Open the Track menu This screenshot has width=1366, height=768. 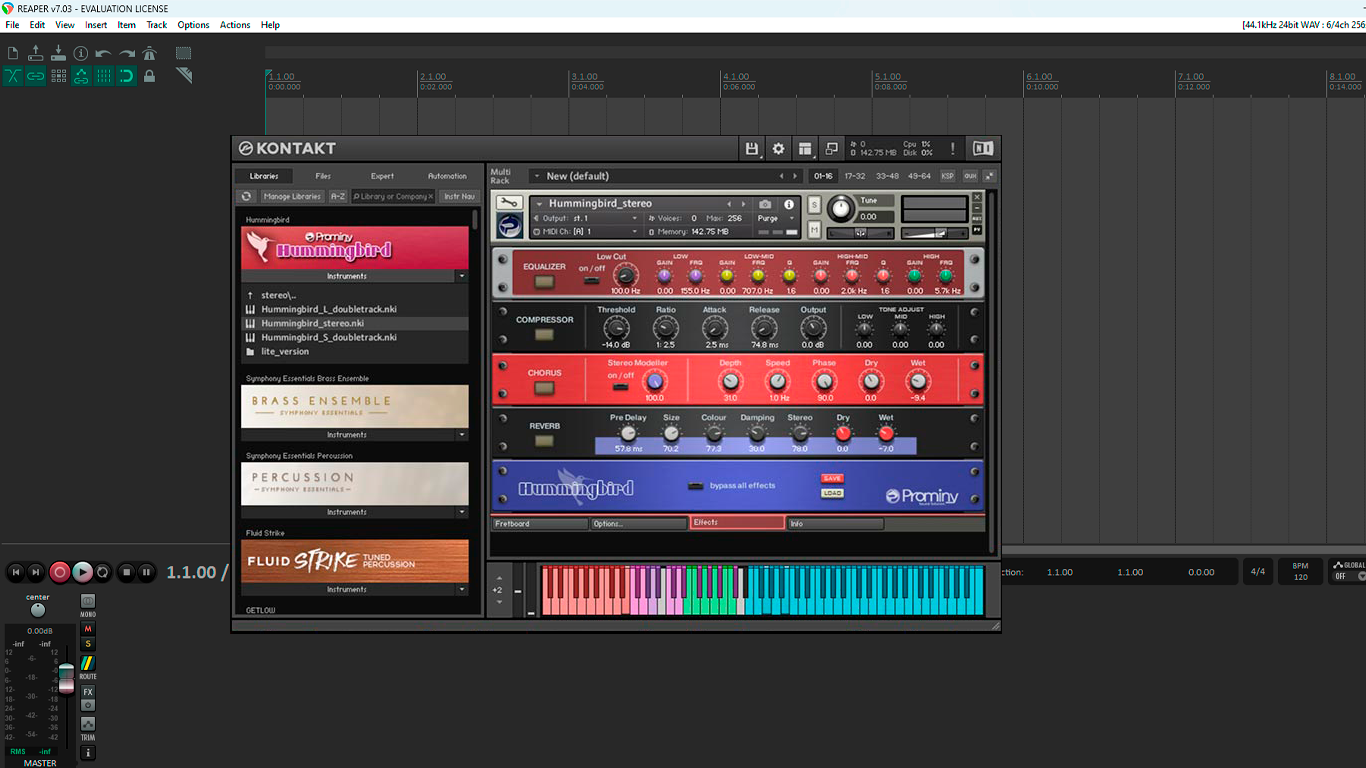157,25
